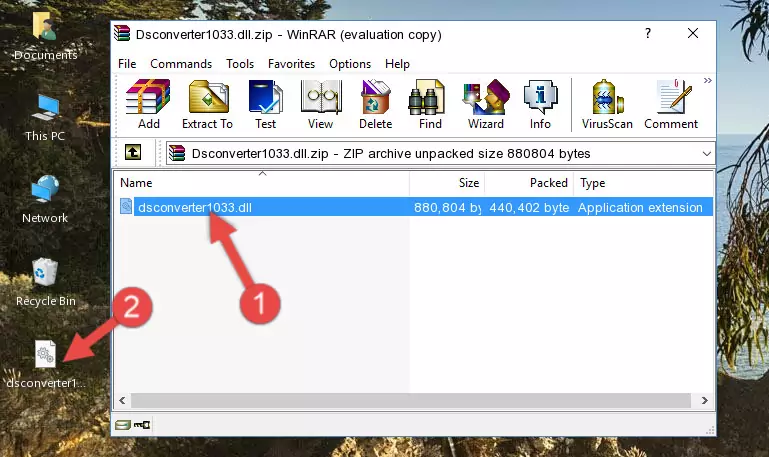Run the Test archive tool
769x457 pixels.
[x=265, y=104]
